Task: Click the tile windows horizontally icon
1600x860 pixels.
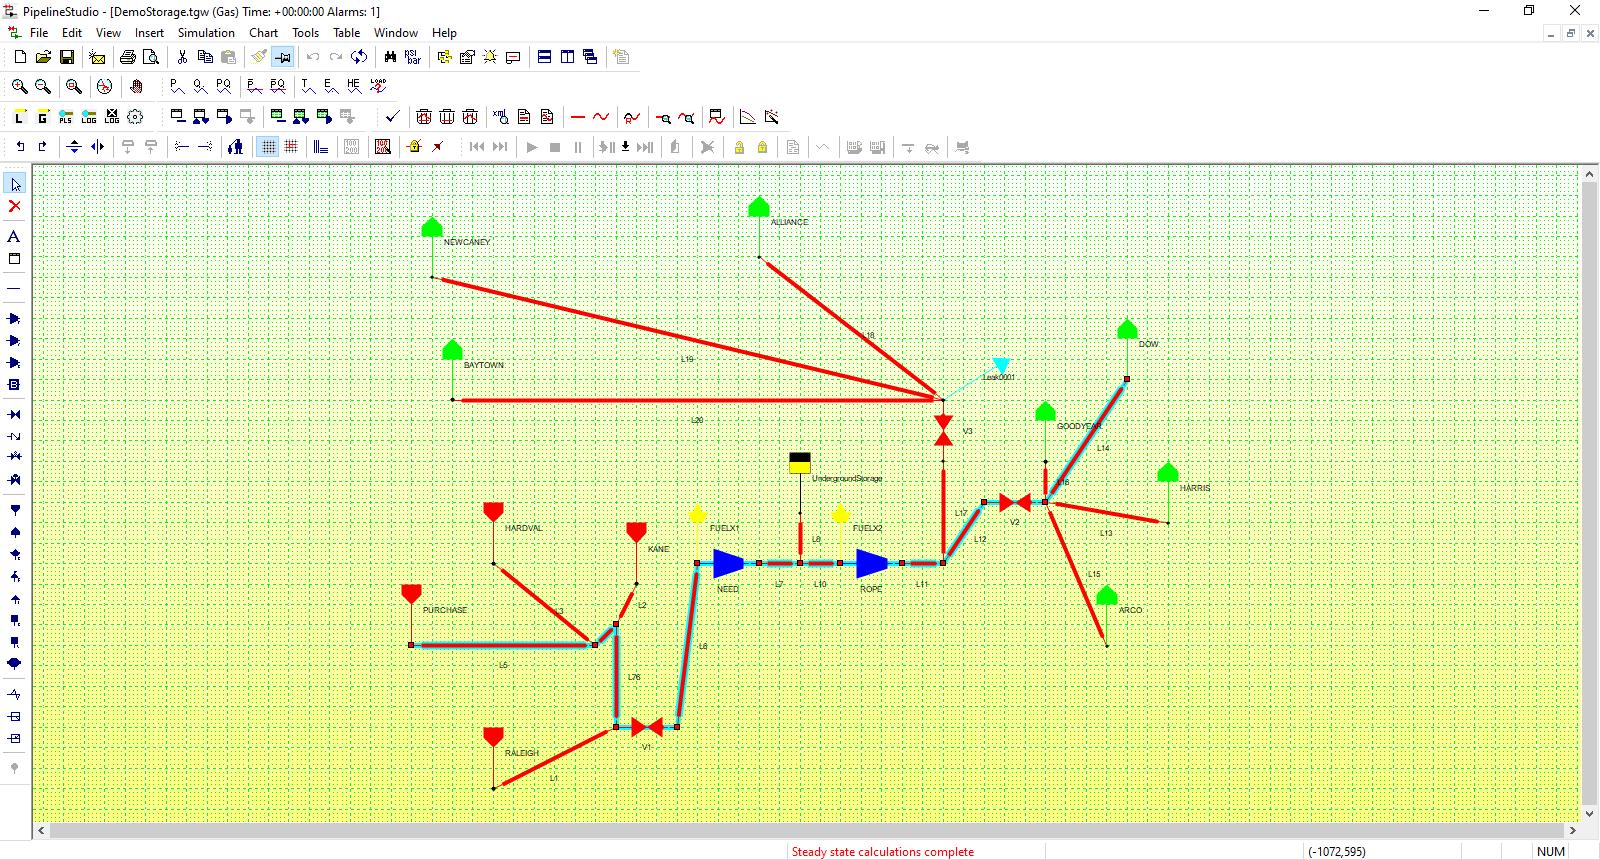Action: click(544, 57)
